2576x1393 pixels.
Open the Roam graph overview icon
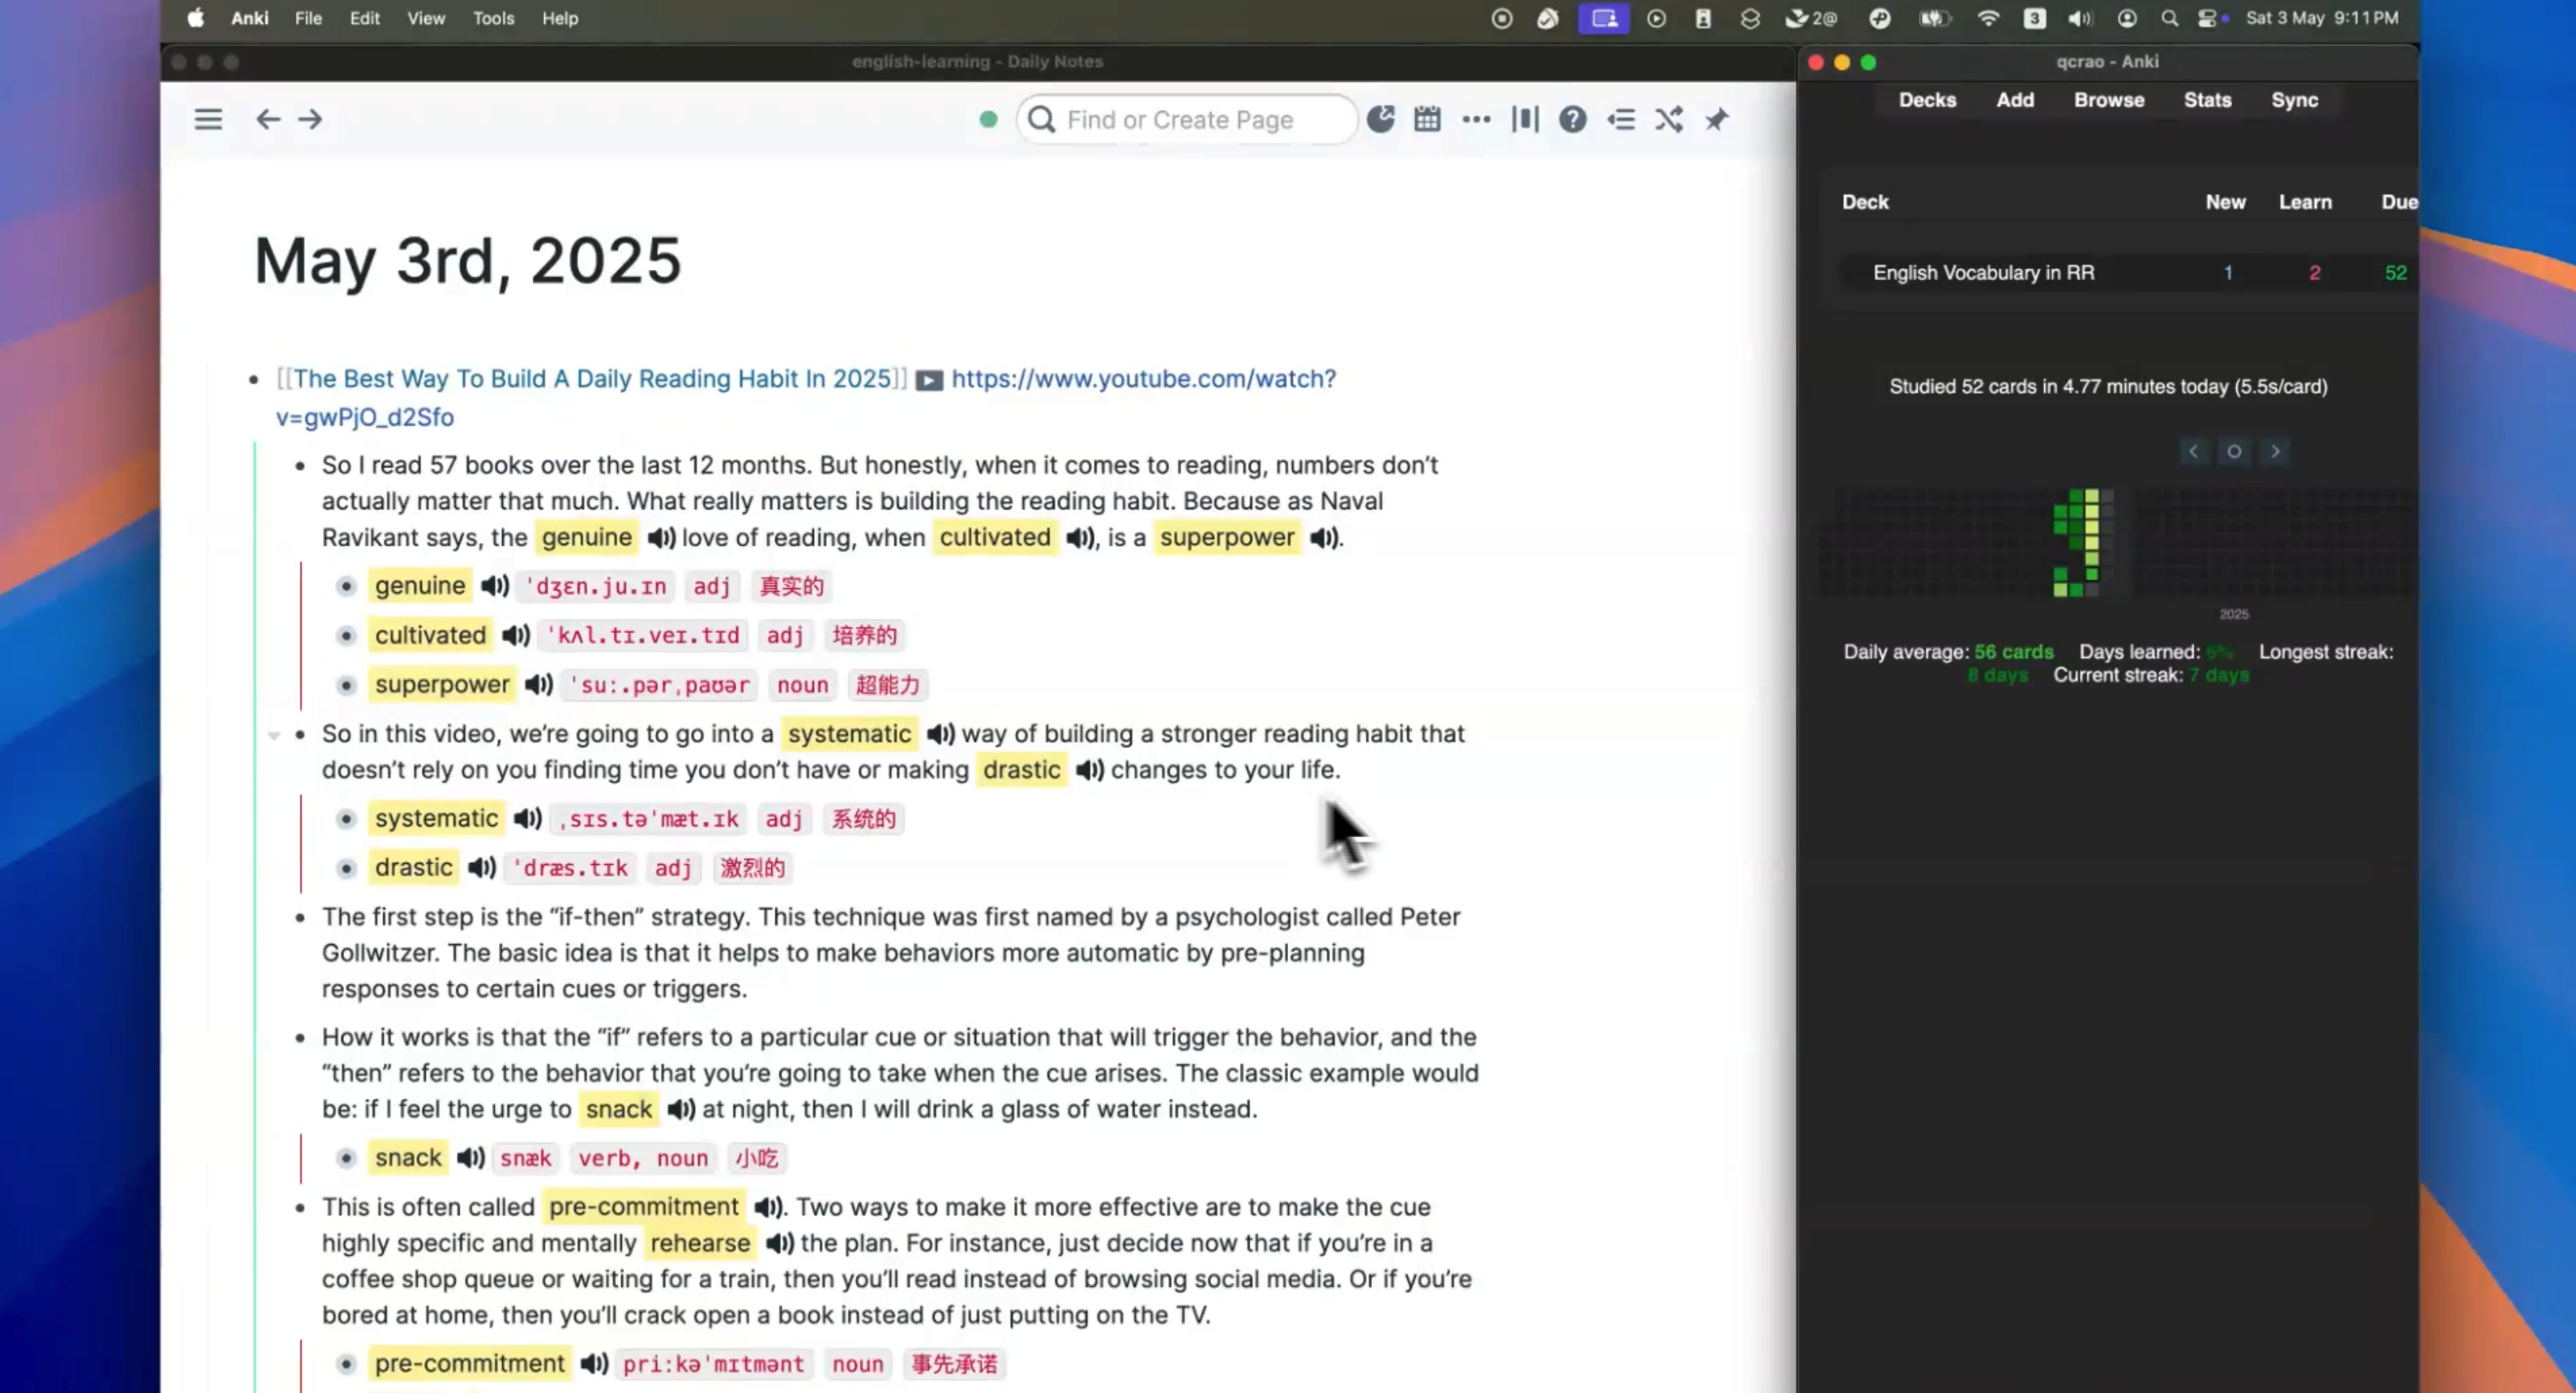tap(1380, 119)
